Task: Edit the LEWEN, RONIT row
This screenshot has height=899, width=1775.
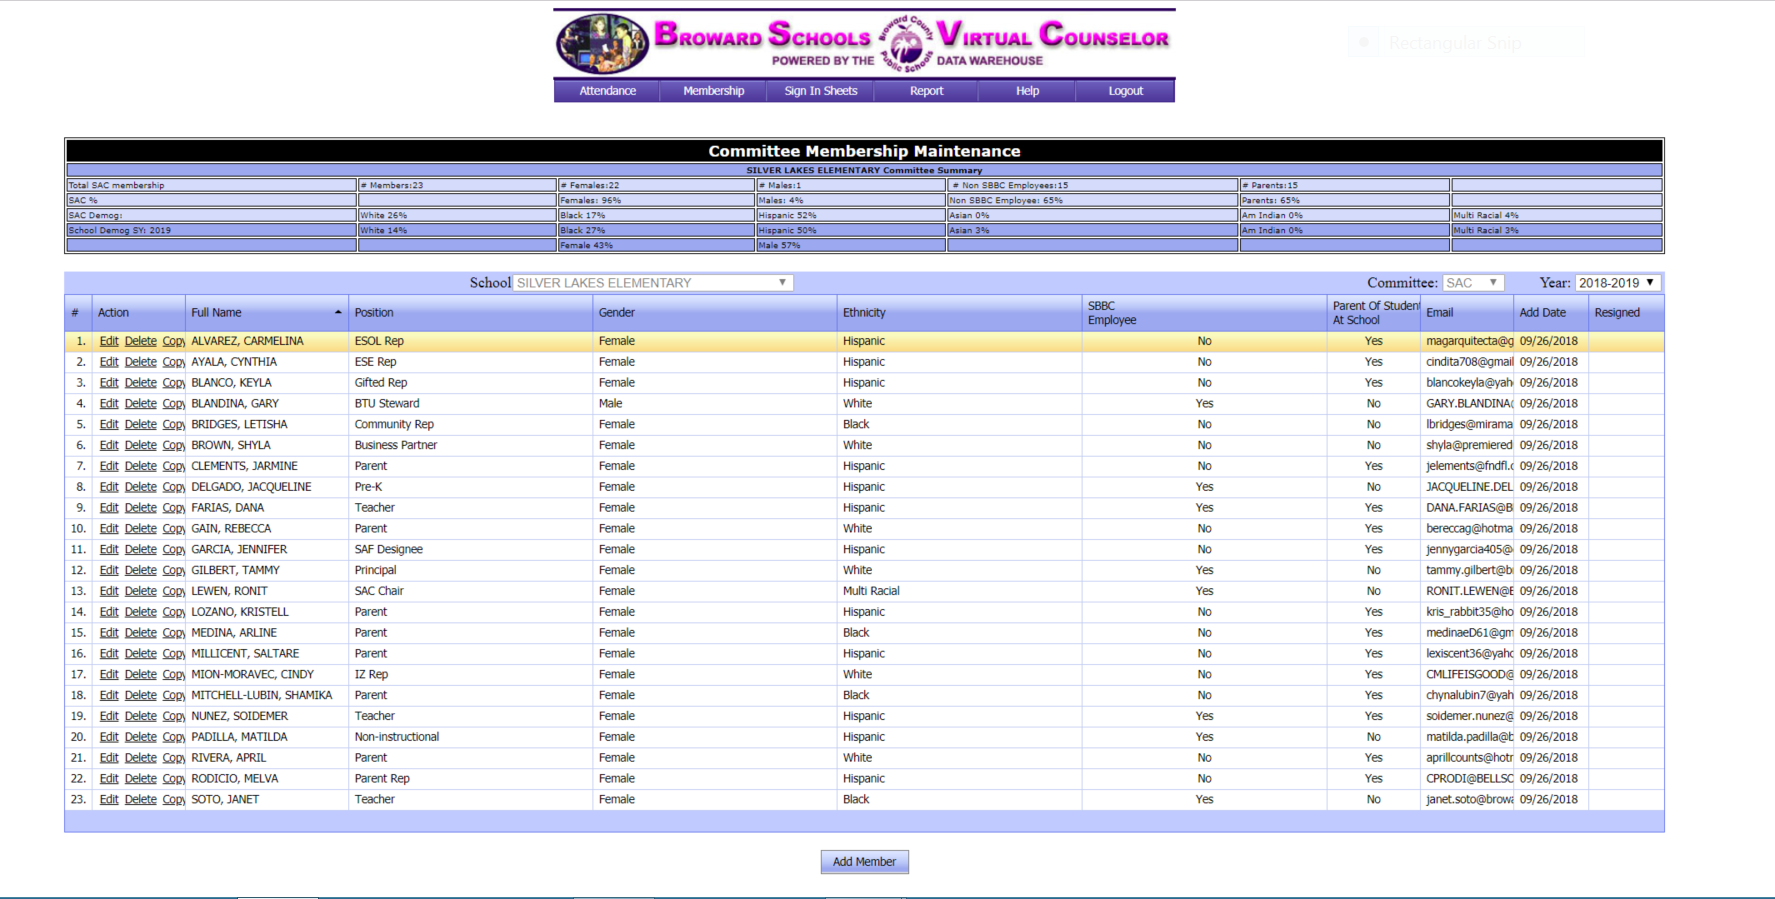Action: (x=109, y=591)
